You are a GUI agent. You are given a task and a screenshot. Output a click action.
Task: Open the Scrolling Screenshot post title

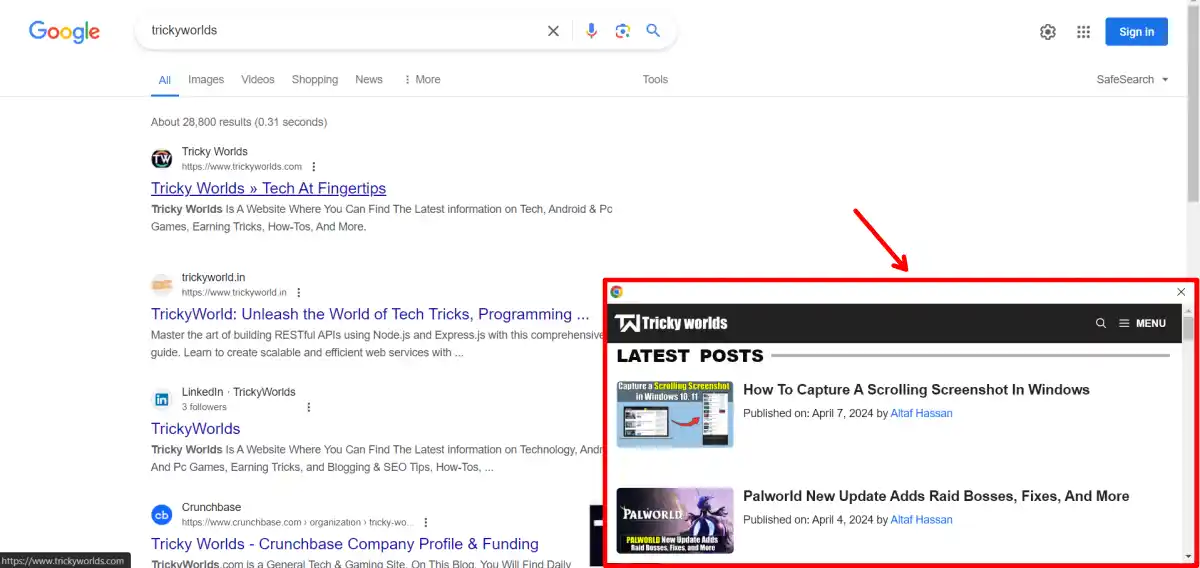916,390
